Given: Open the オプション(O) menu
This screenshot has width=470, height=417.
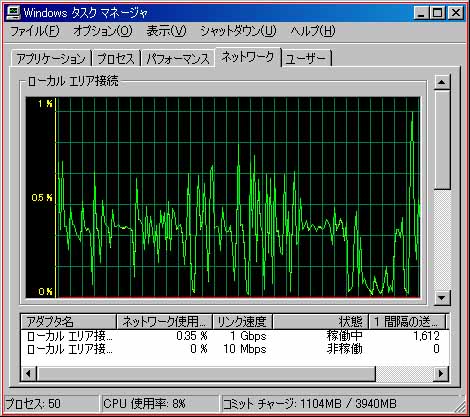Looking at the screenshot, I should 103,31.
